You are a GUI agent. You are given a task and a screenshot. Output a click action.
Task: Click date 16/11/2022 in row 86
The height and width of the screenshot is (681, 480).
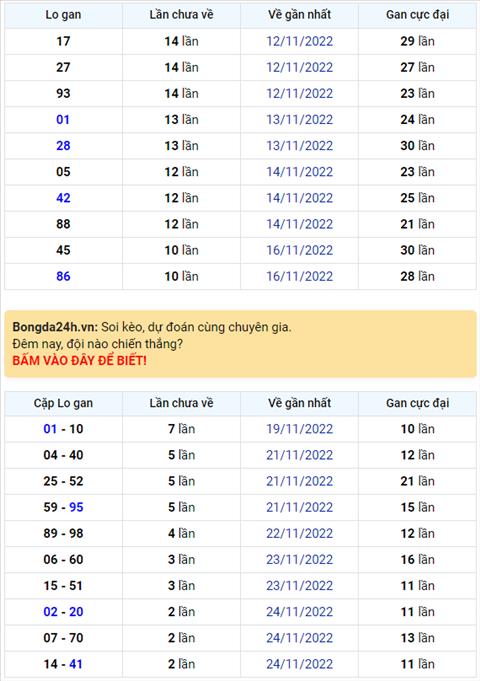click(x=300, y=276)
